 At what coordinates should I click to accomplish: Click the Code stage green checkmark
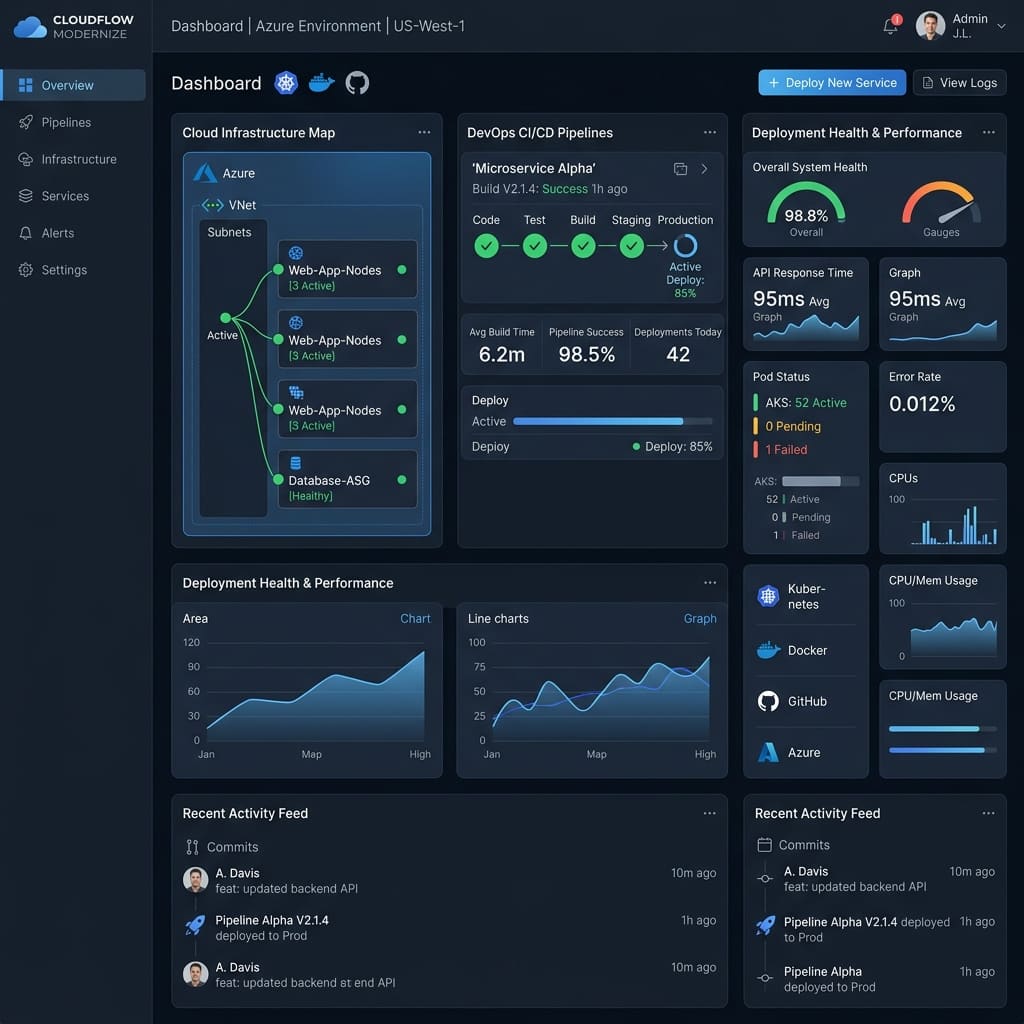tap(486, 246)
